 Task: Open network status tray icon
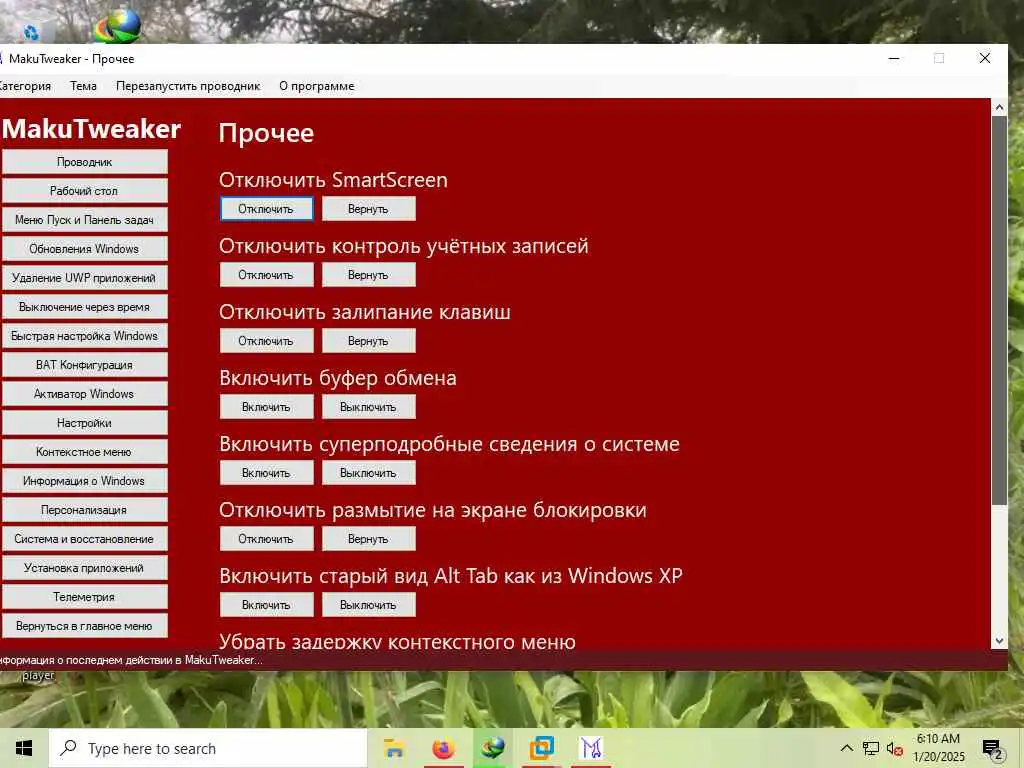pos(871,748)
